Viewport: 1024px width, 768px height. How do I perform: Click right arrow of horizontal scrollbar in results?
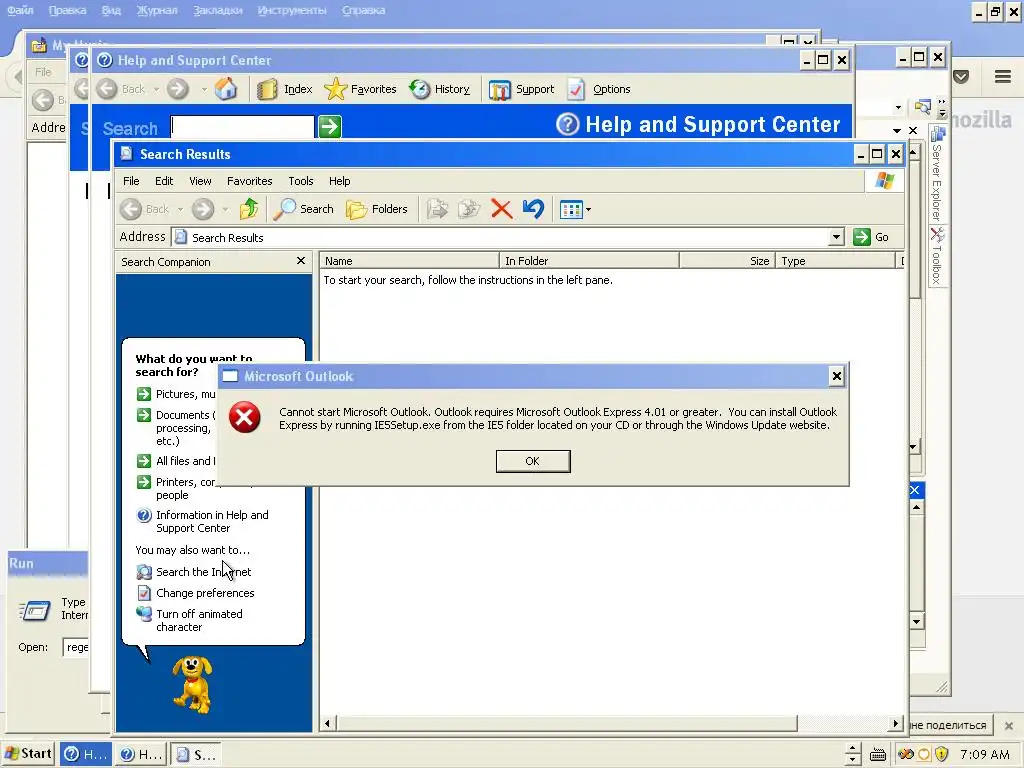pyautogui.click(x=896, y=723)
